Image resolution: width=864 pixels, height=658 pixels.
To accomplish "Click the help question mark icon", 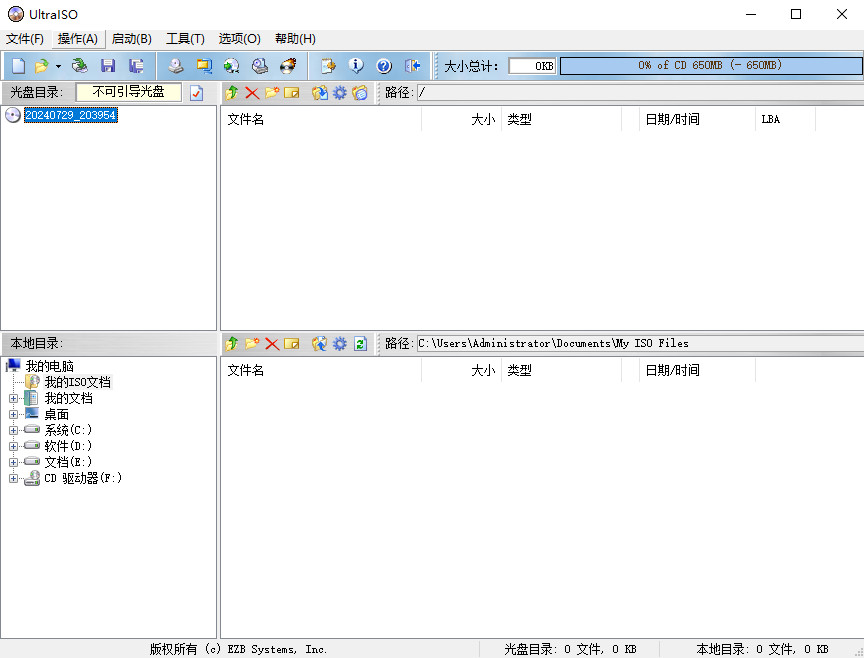I will click(x=382, y=65).
